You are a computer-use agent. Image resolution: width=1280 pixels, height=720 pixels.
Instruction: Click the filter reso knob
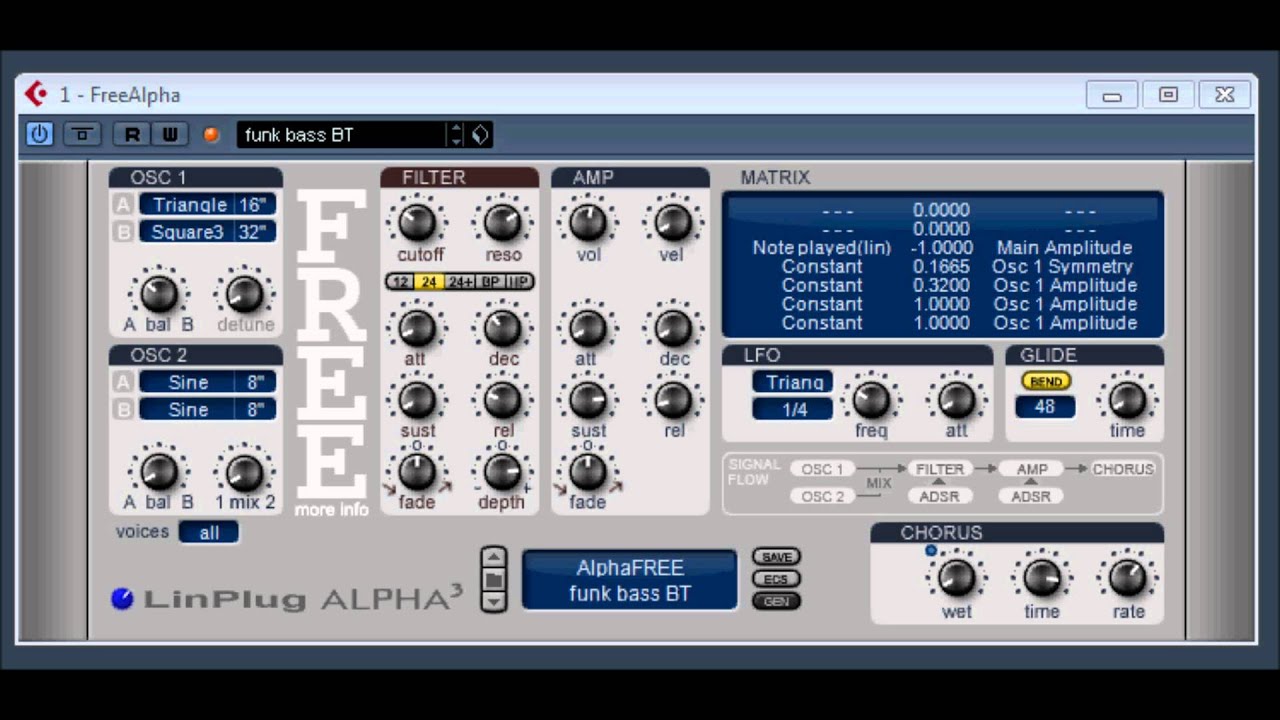point(503,223)
